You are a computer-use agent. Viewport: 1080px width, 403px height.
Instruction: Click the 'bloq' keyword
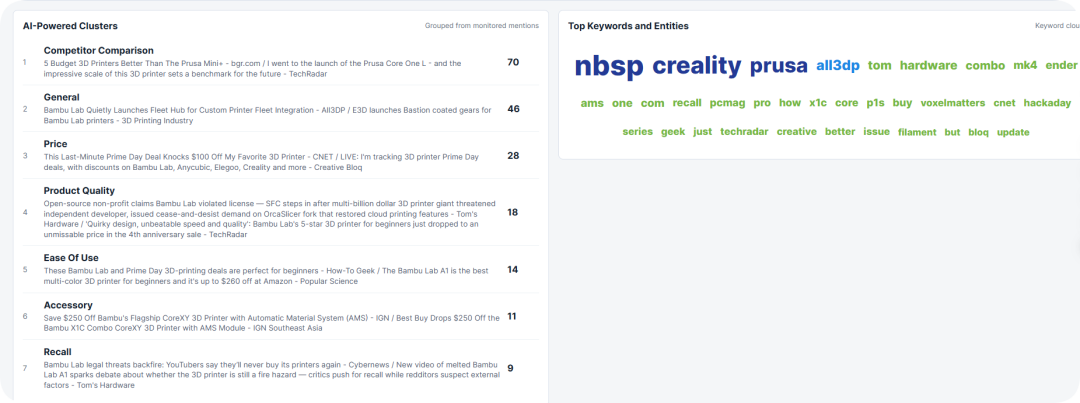point(979,132)
